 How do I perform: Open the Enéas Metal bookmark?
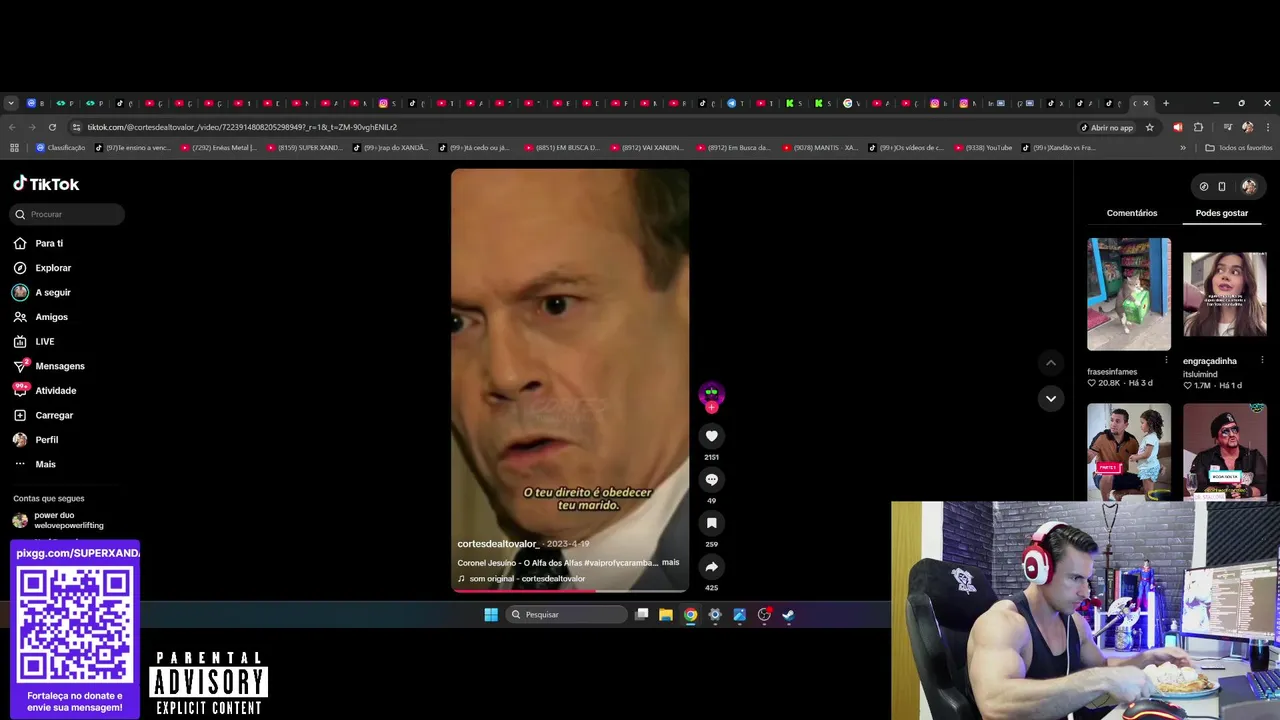click(x=219, y=148)
